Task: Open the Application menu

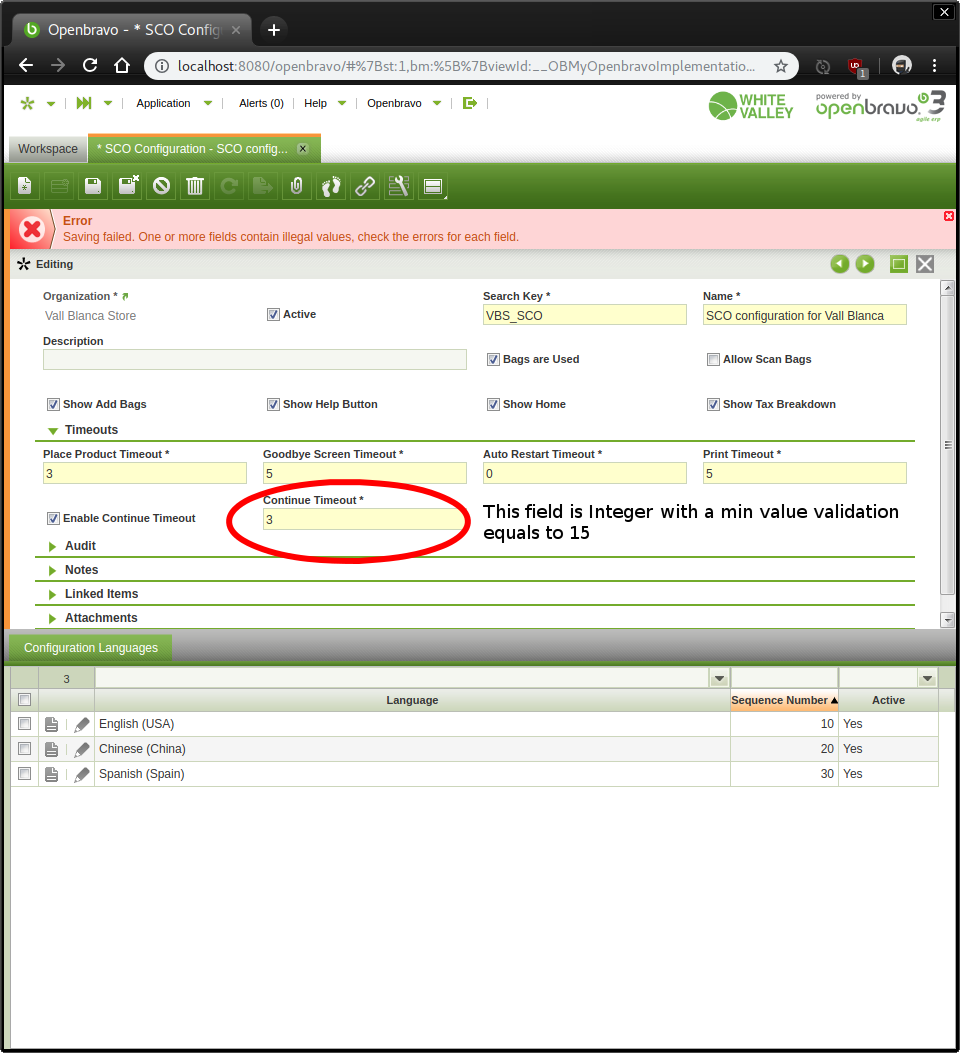Action: 163,103
